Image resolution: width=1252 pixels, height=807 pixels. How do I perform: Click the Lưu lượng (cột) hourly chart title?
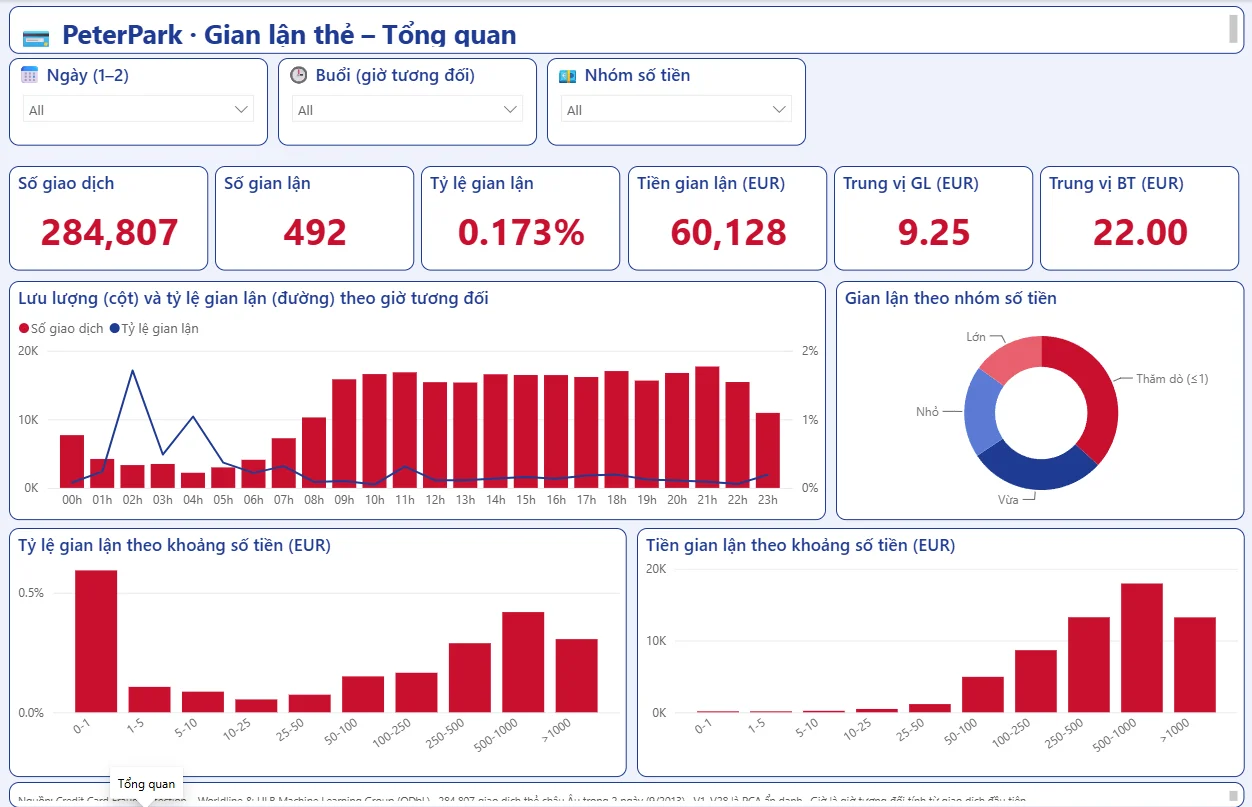pyautogui.click(x=253, y=298)
